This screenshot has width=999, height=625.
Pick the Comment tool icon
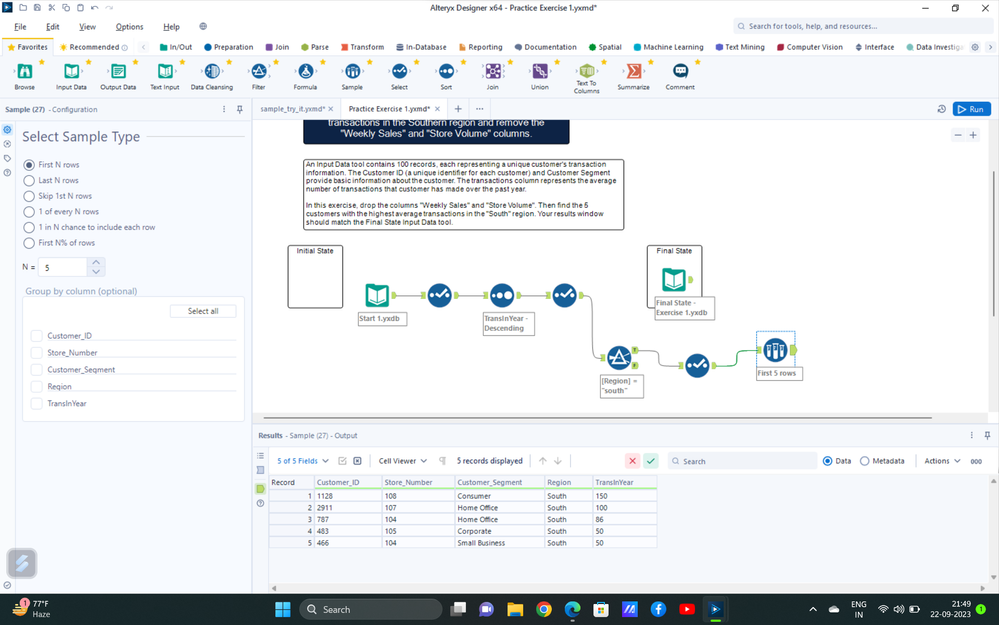click(x=680, y=71)
